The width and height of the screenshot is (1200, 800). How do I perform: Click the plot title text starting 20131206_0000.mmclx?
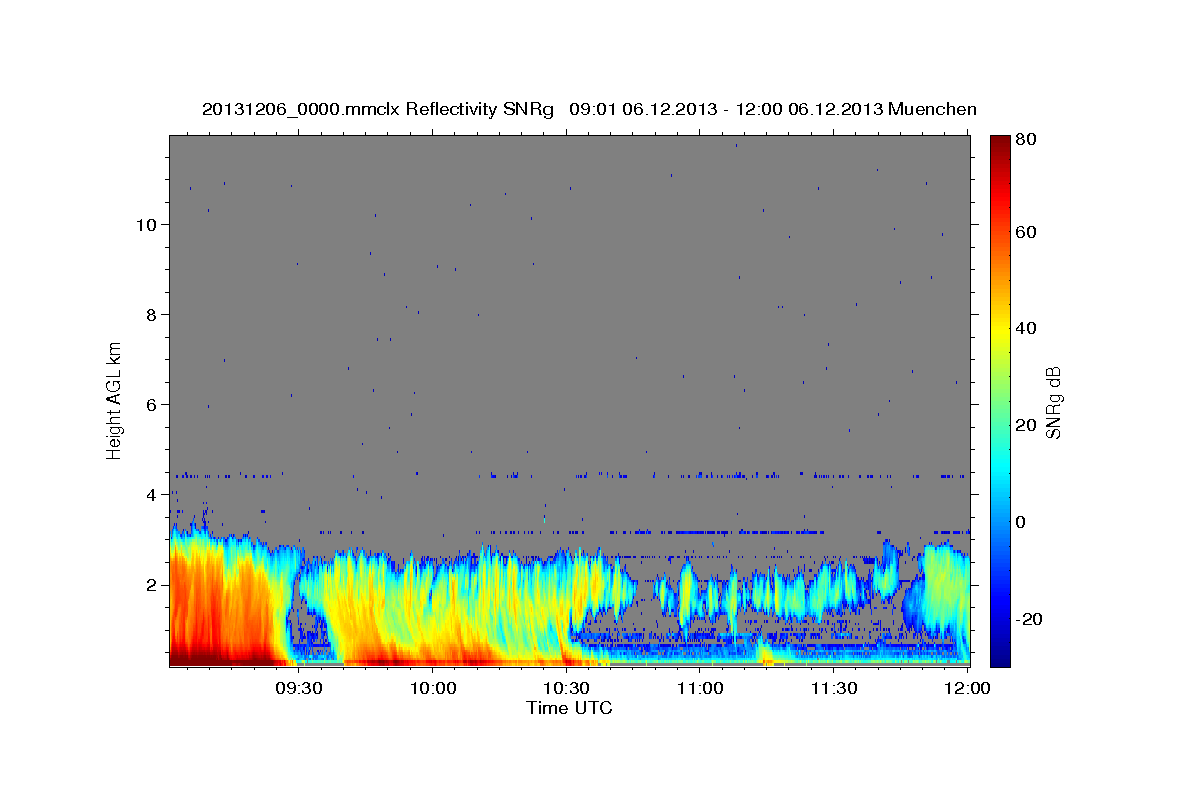click(589, 109)
